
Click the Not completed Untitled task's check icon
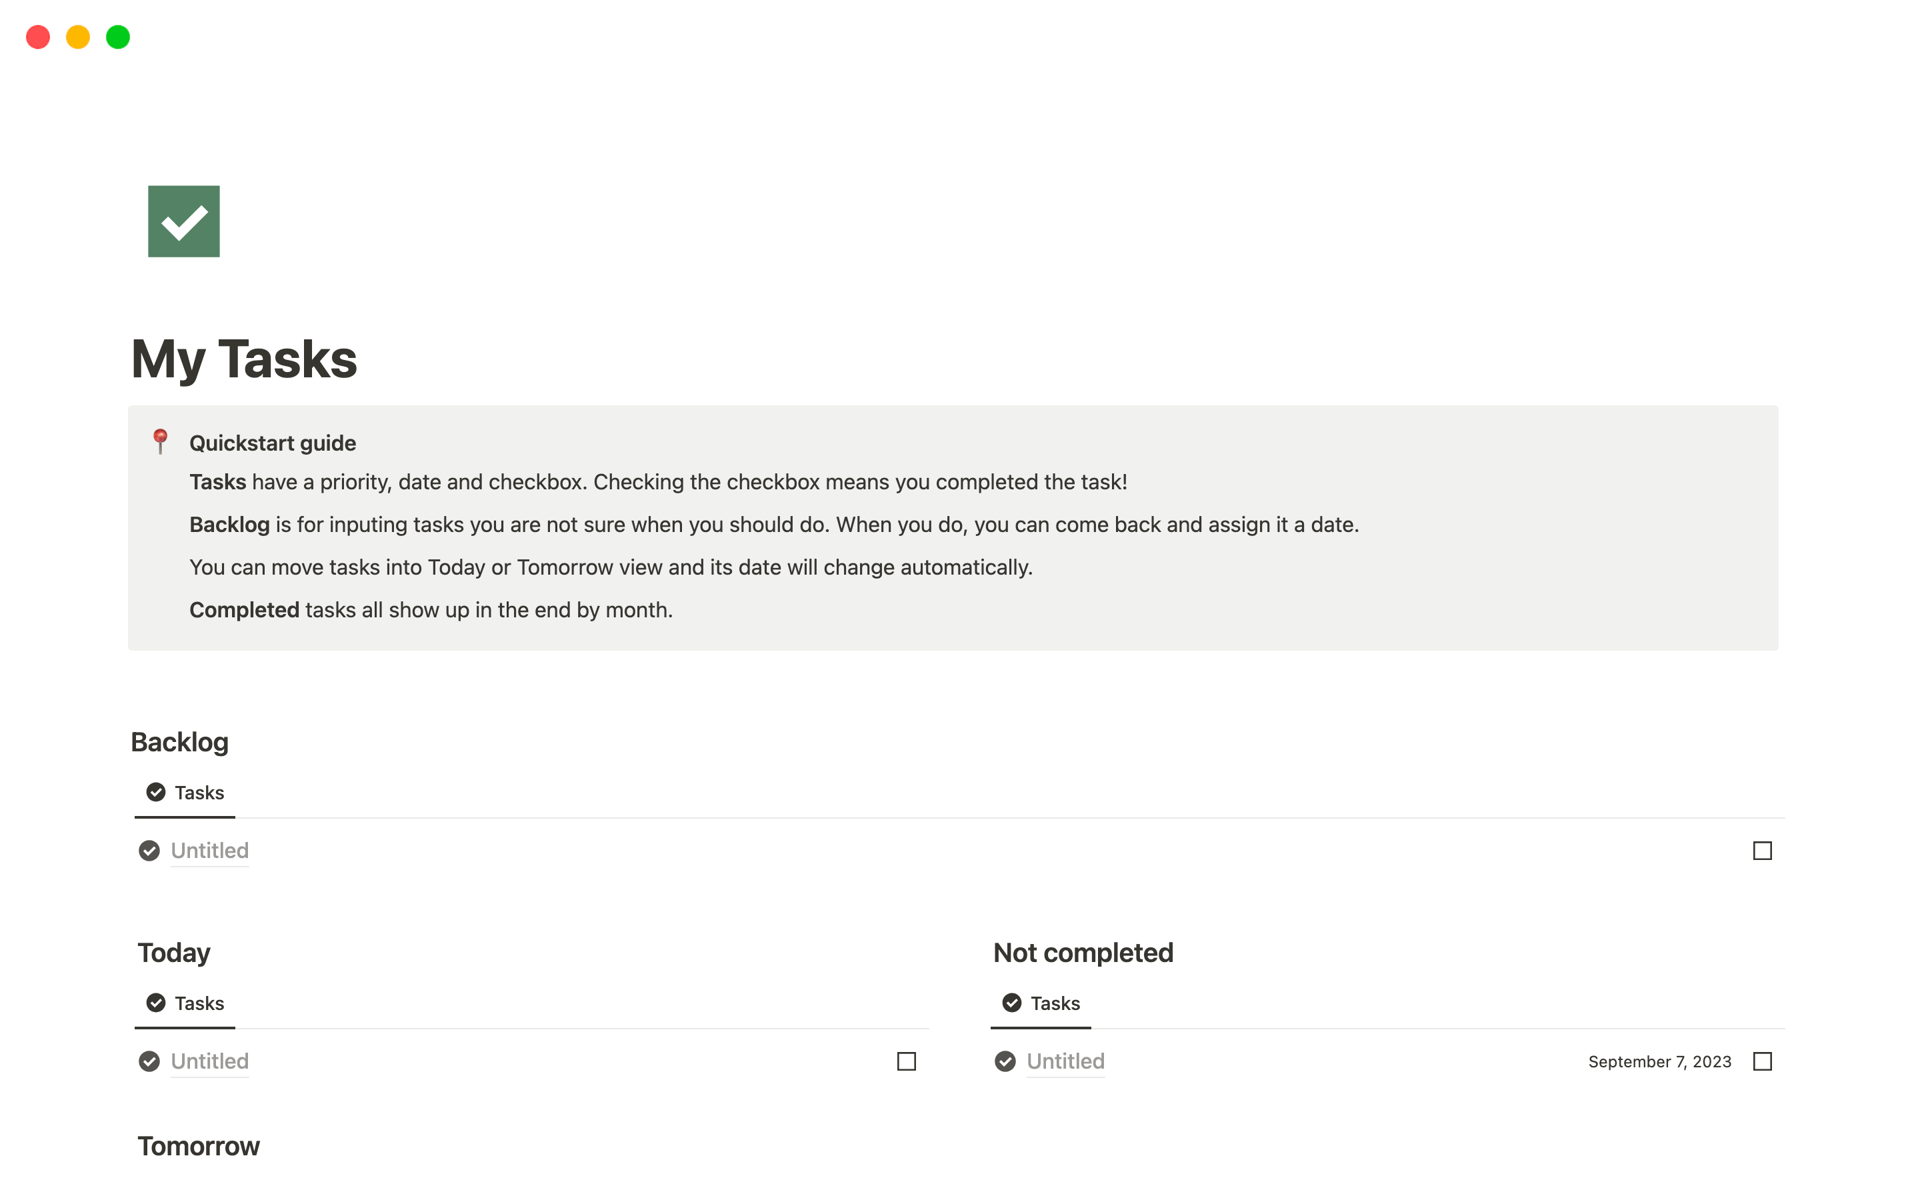point(1005,1061)
